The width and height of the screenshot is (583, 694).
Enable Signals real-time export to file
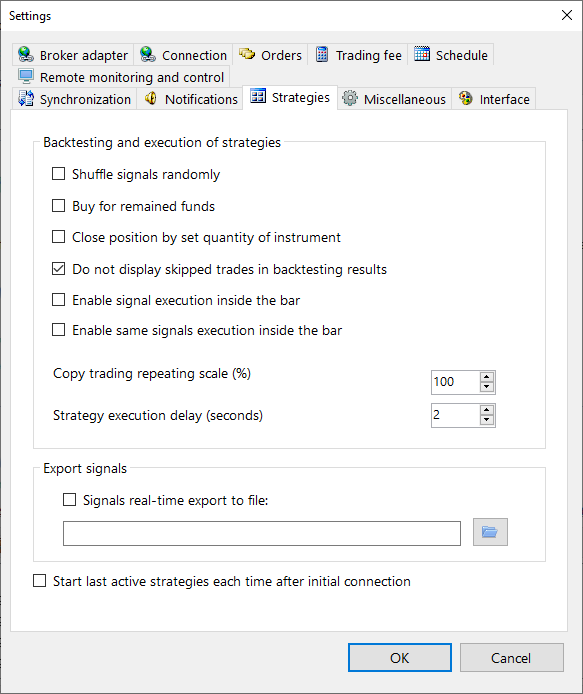coord(69,500)
